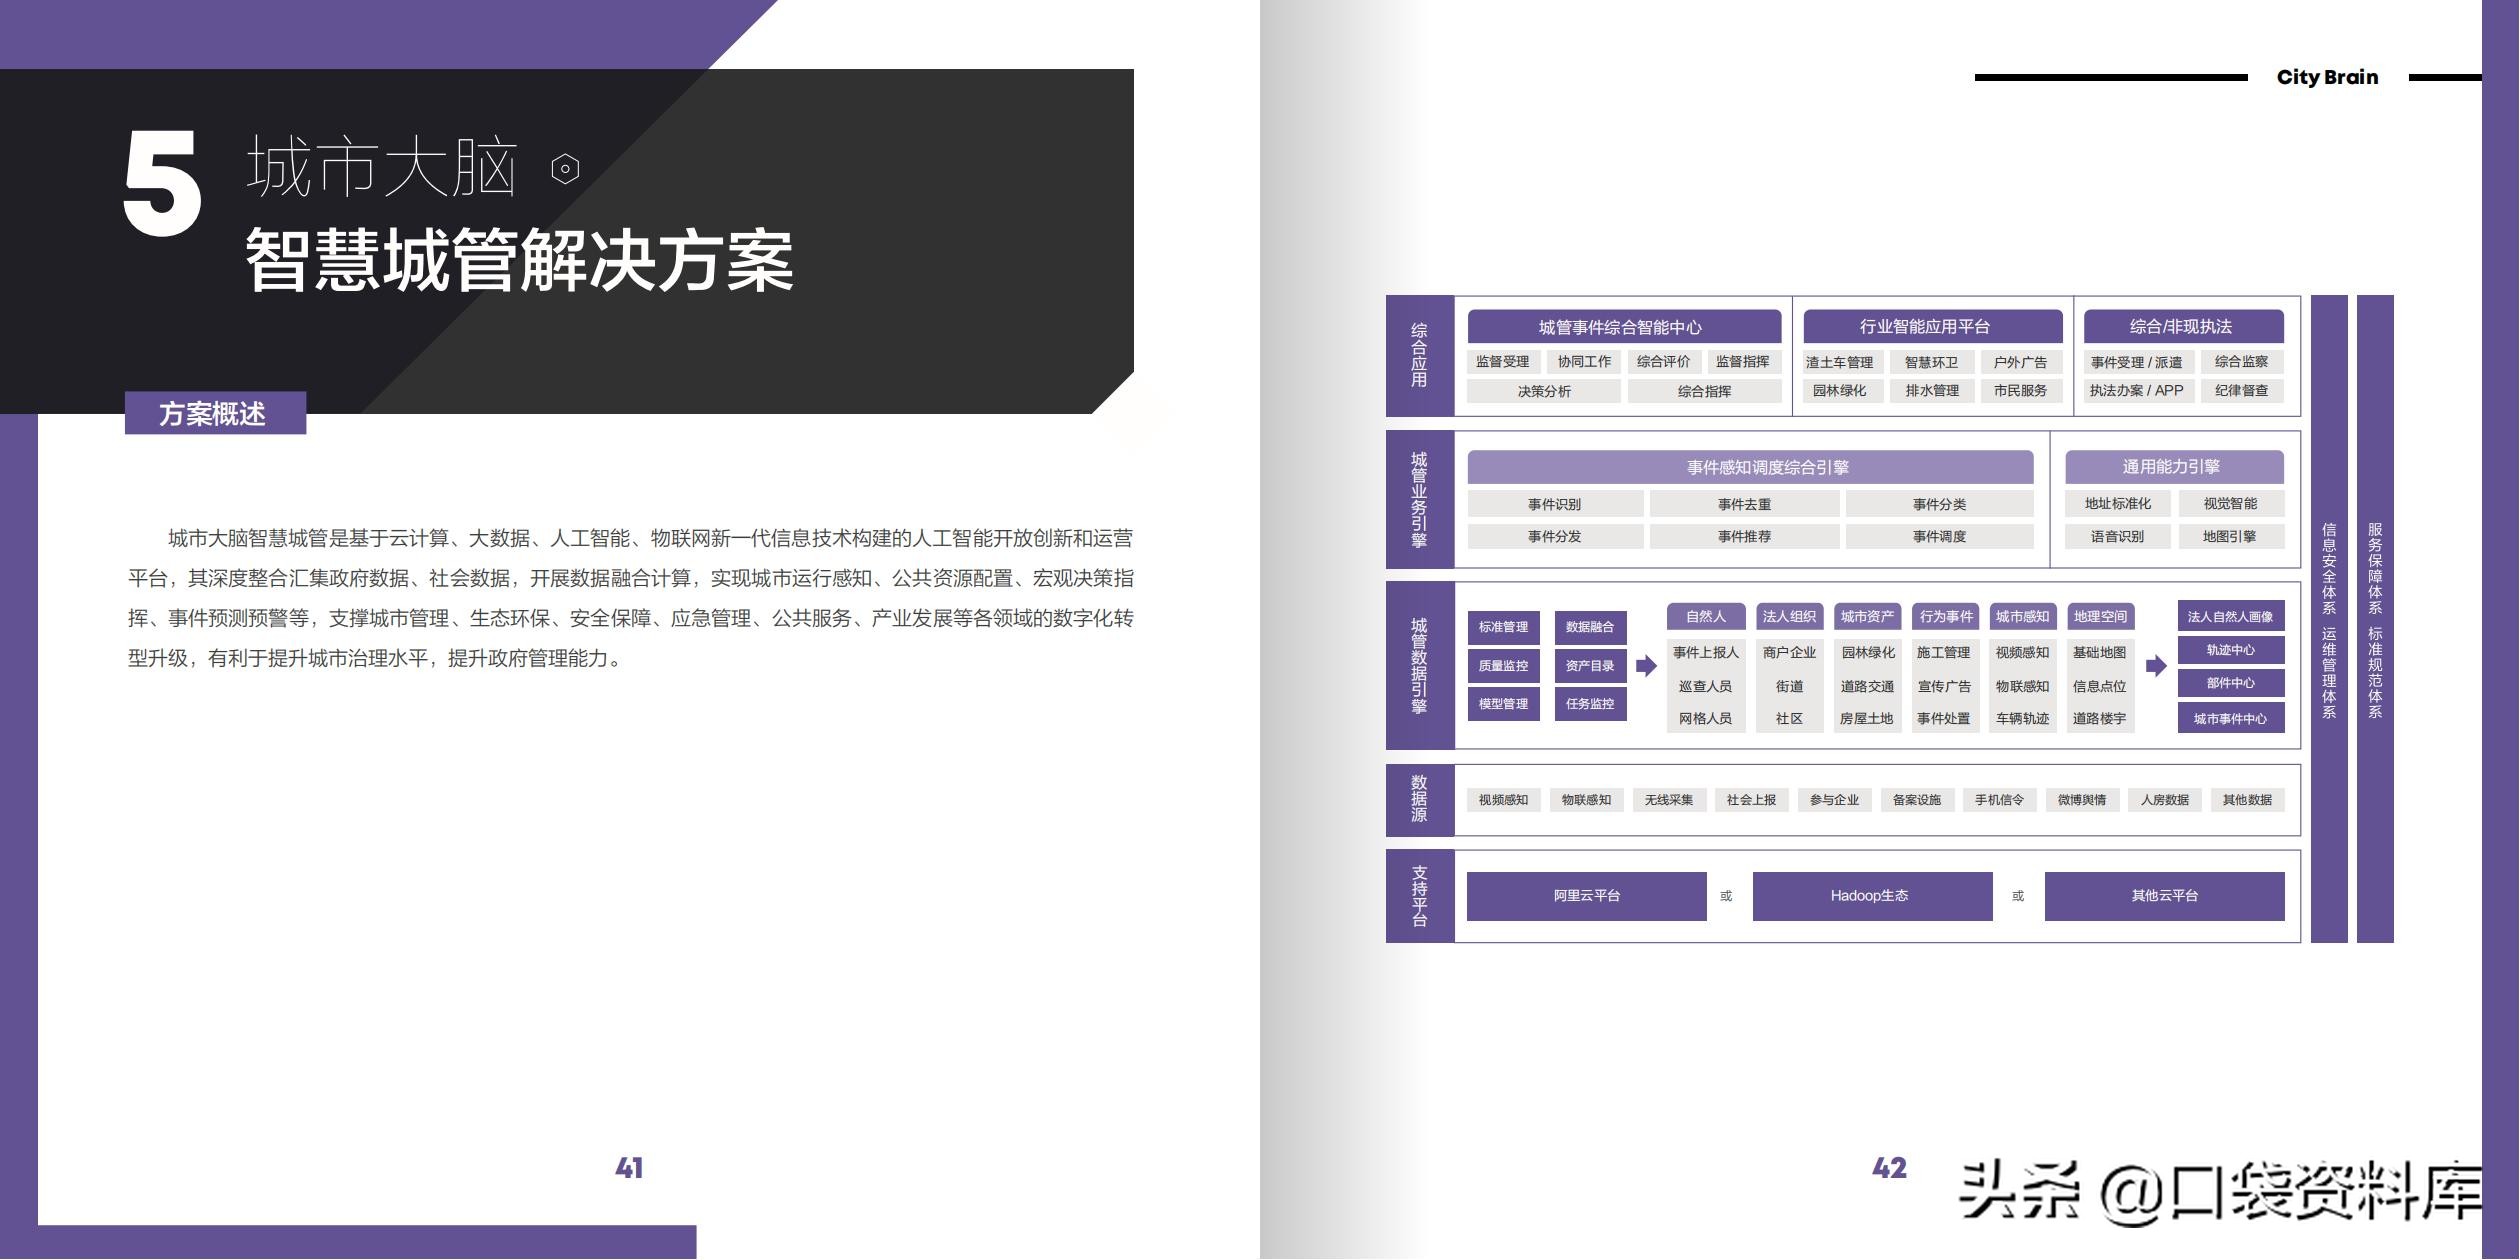2520x1260 pixels.
Task: Click 无线采集 data source box
Action: [x=1669, y=800]
